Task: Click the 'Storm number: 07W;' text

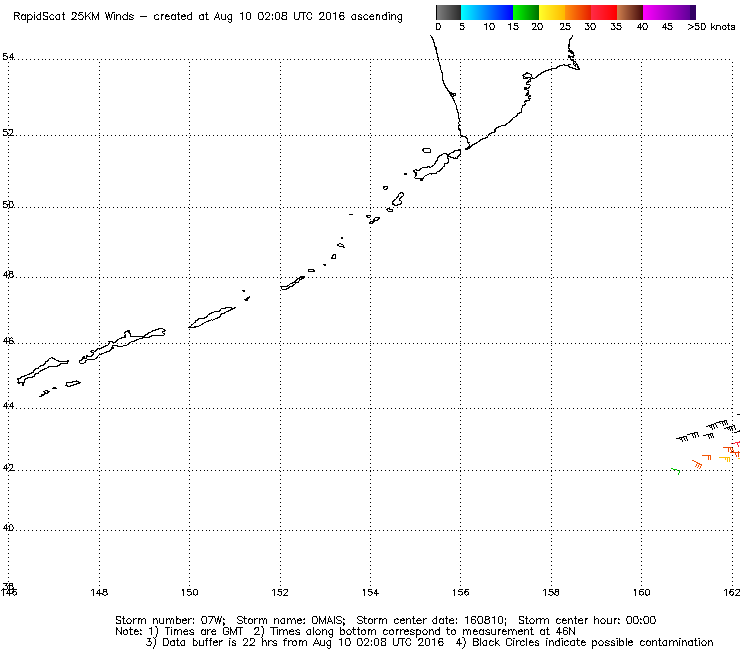Action: point(170,620)
